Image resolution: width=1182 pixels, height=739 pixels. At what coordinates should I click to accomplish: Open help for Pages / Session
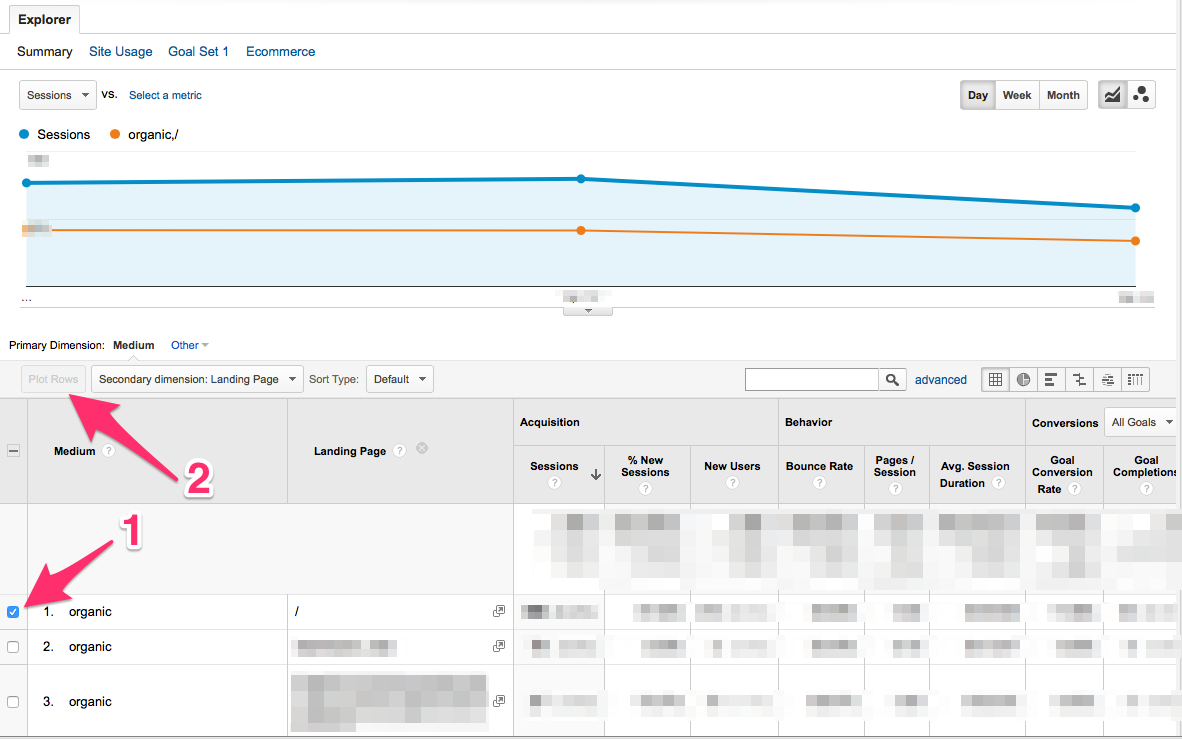[x=896, y=489]
